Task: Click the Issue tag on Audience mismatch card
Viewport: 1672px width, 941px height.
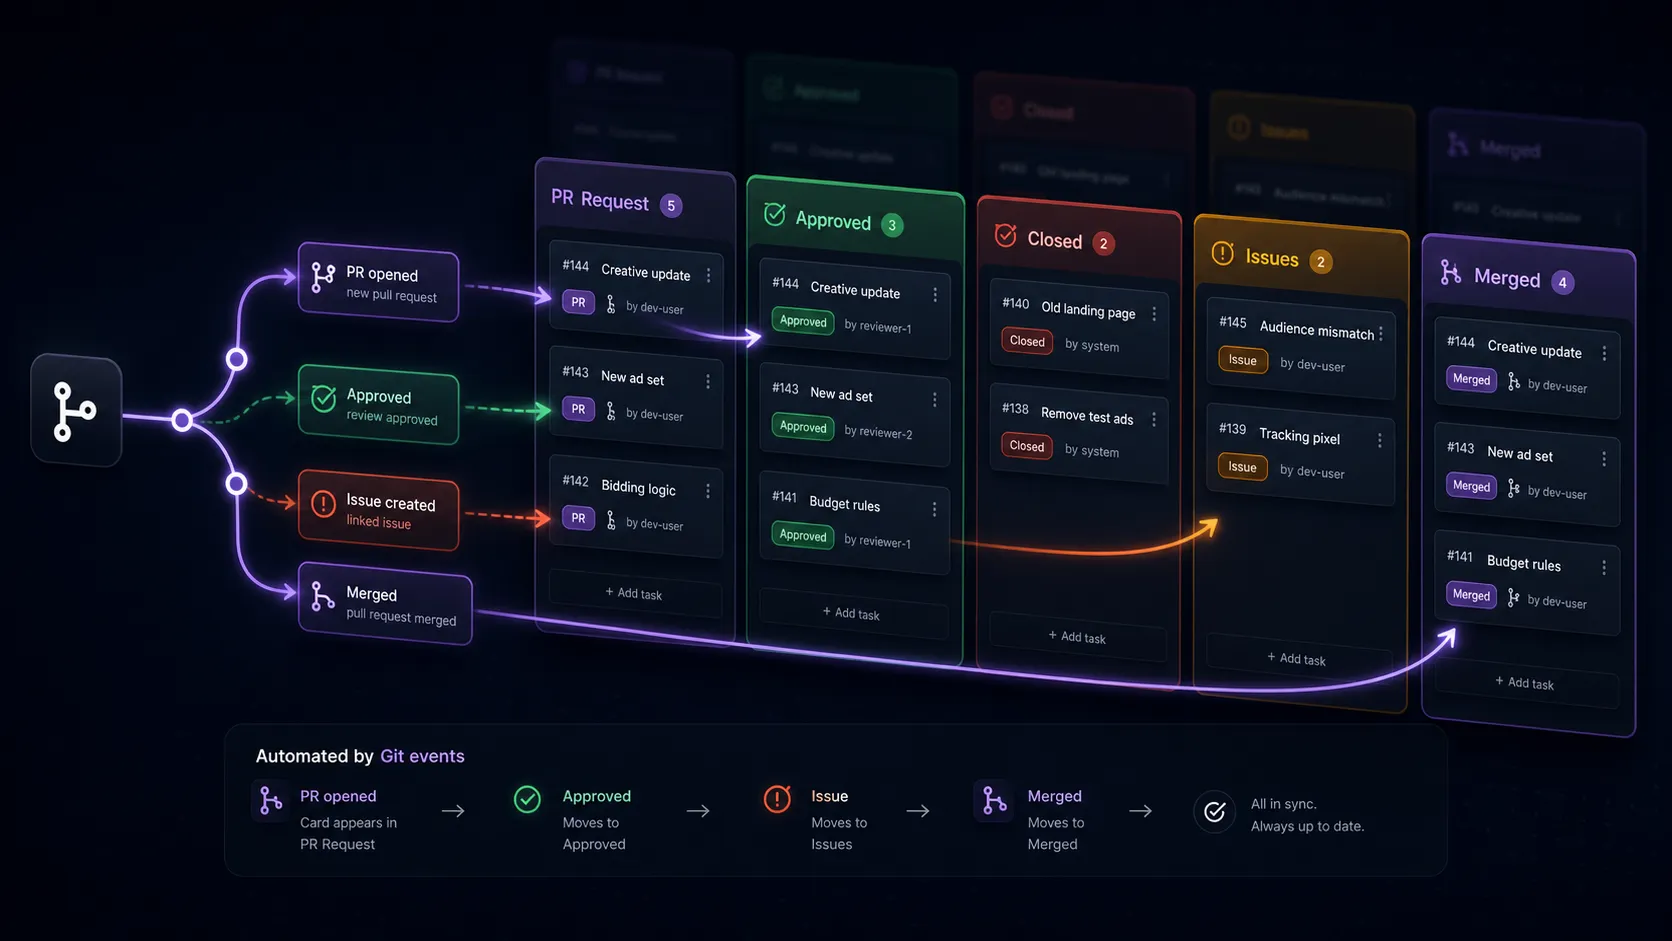Action: 1242,360
